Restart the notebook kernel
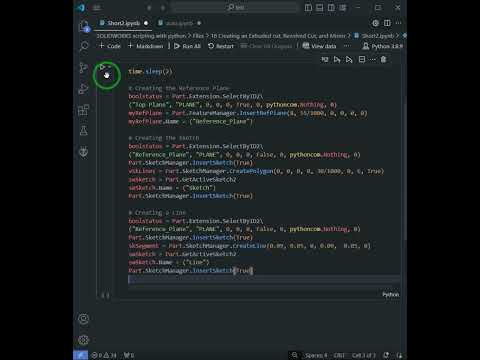This screenshot has width=480, height=360. click(x=221, y=46)
